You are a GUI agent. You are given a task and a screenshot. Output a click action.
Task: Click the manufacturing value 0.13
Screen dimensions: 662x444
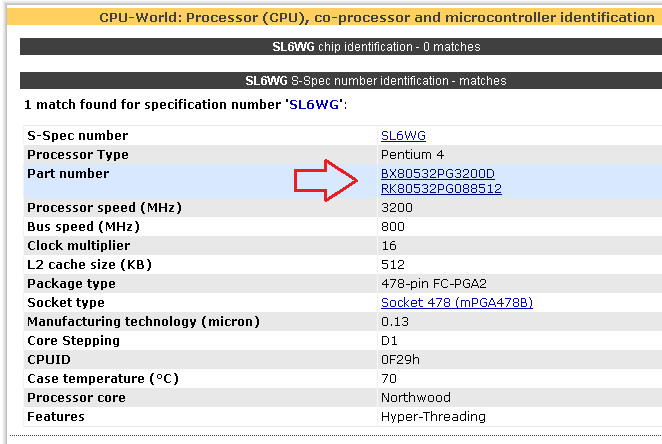tap(395, 321)
